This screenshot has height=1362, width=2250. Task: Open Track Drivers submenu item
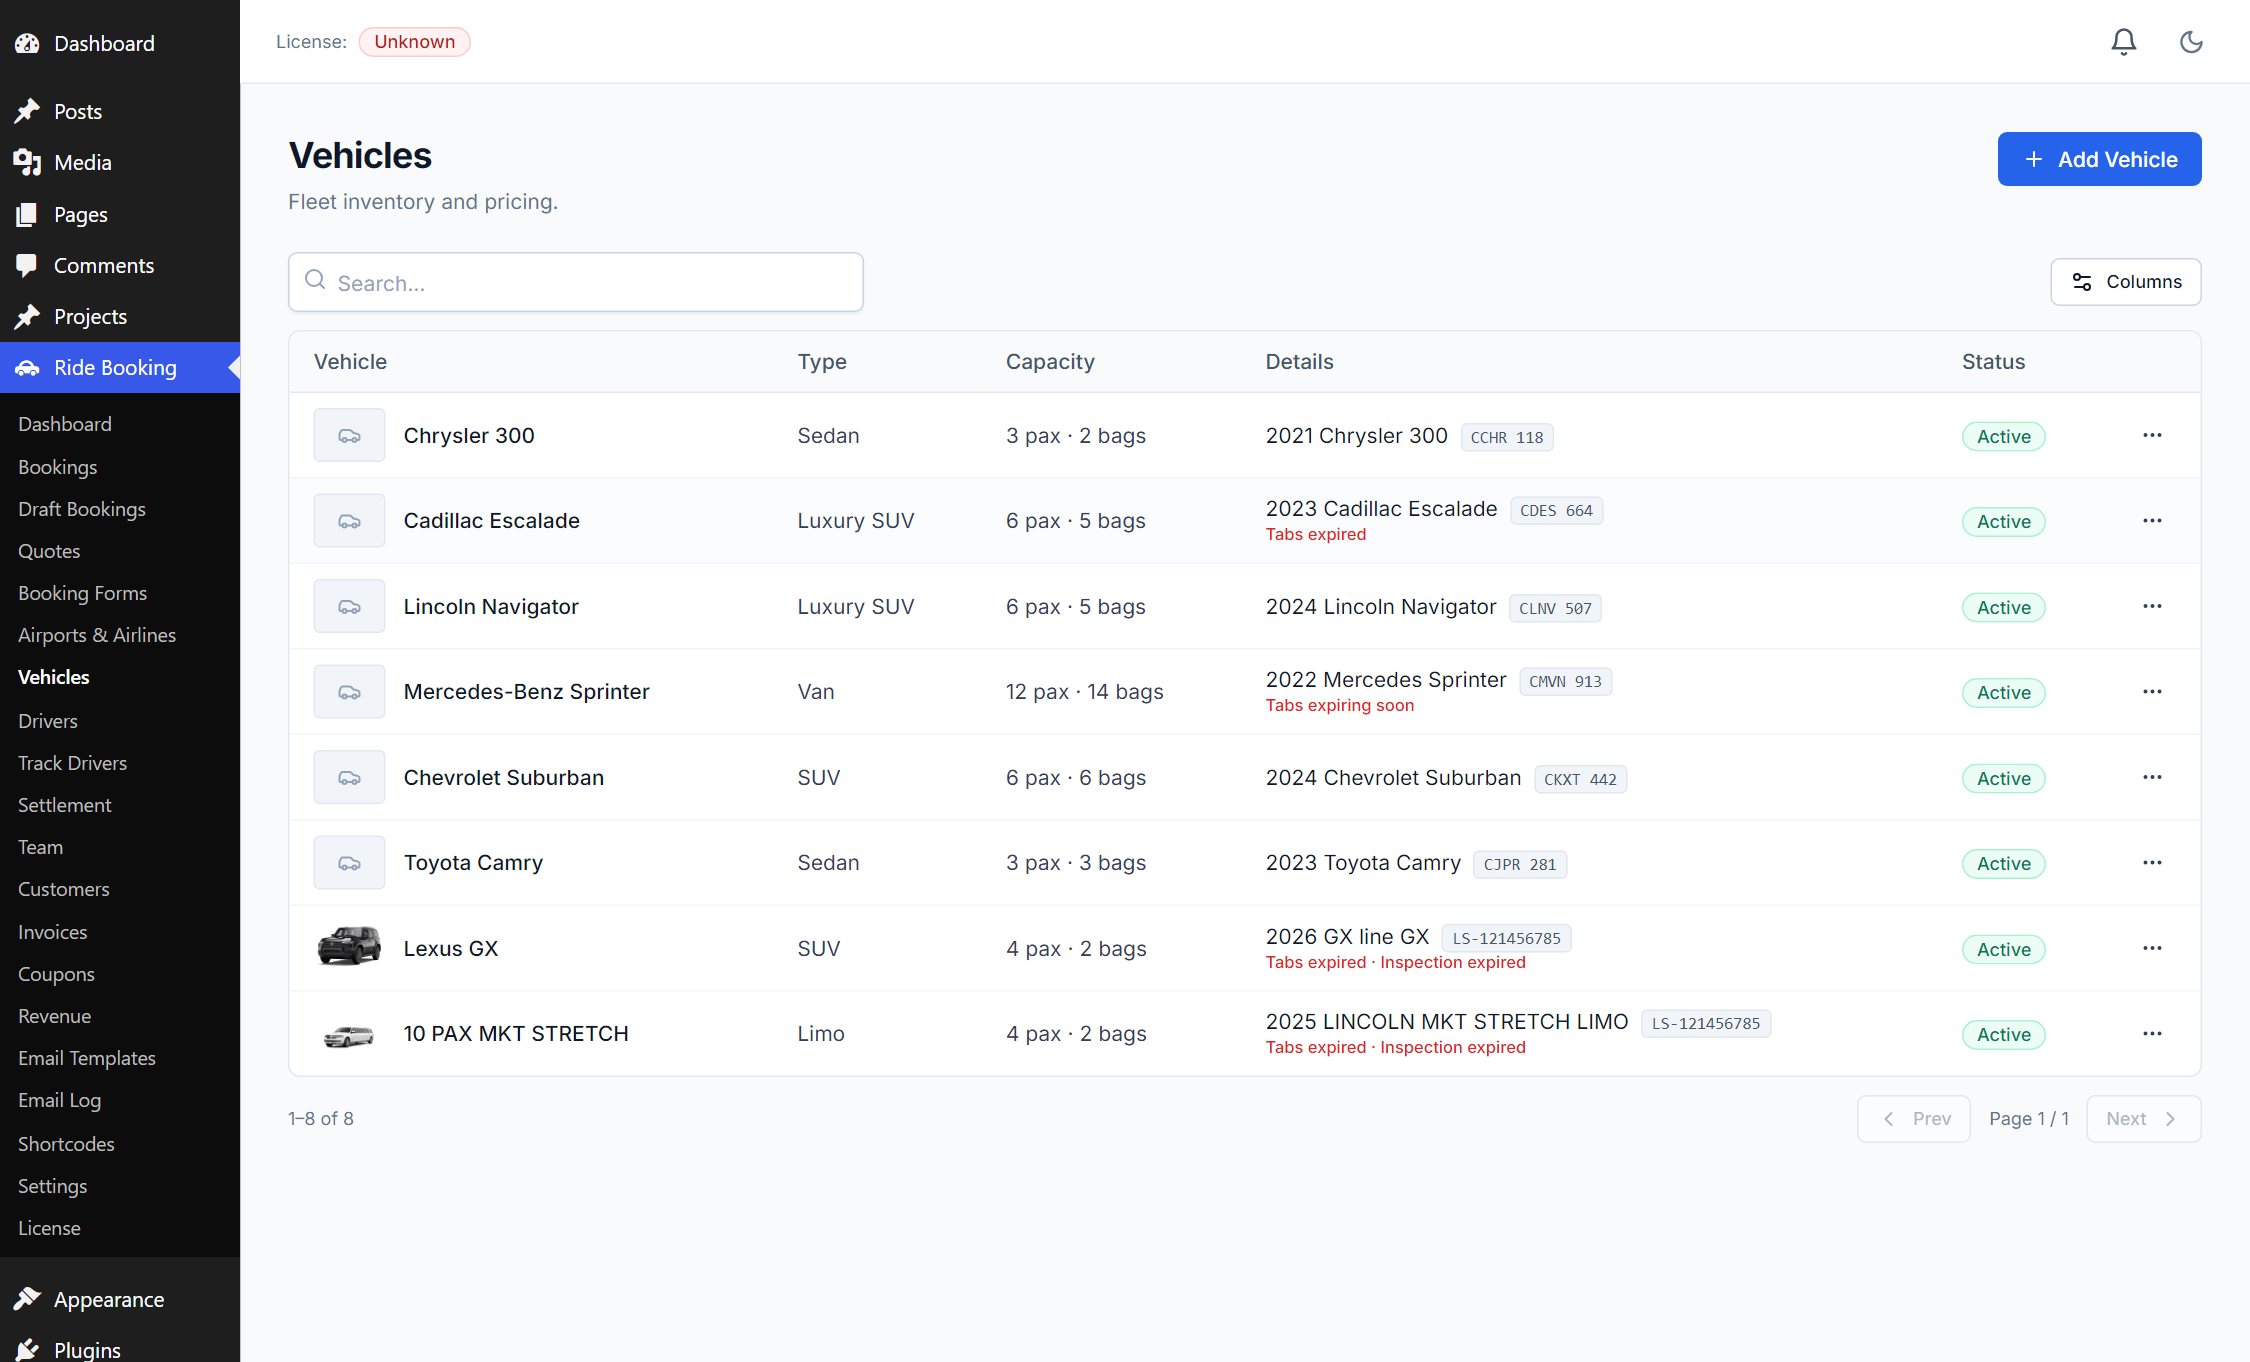coord(73,763)
